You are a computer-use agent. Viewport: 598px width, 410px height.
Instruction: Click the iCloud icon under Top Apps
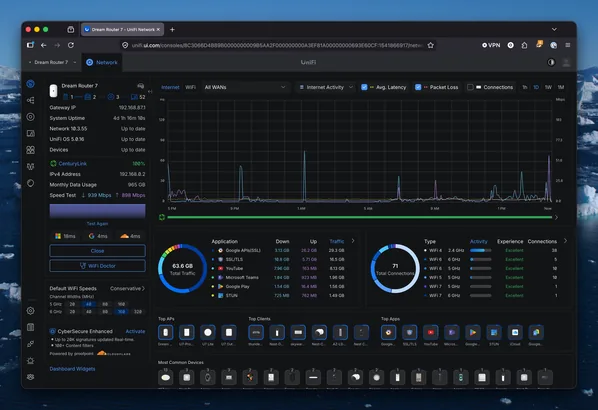[515, 333]
